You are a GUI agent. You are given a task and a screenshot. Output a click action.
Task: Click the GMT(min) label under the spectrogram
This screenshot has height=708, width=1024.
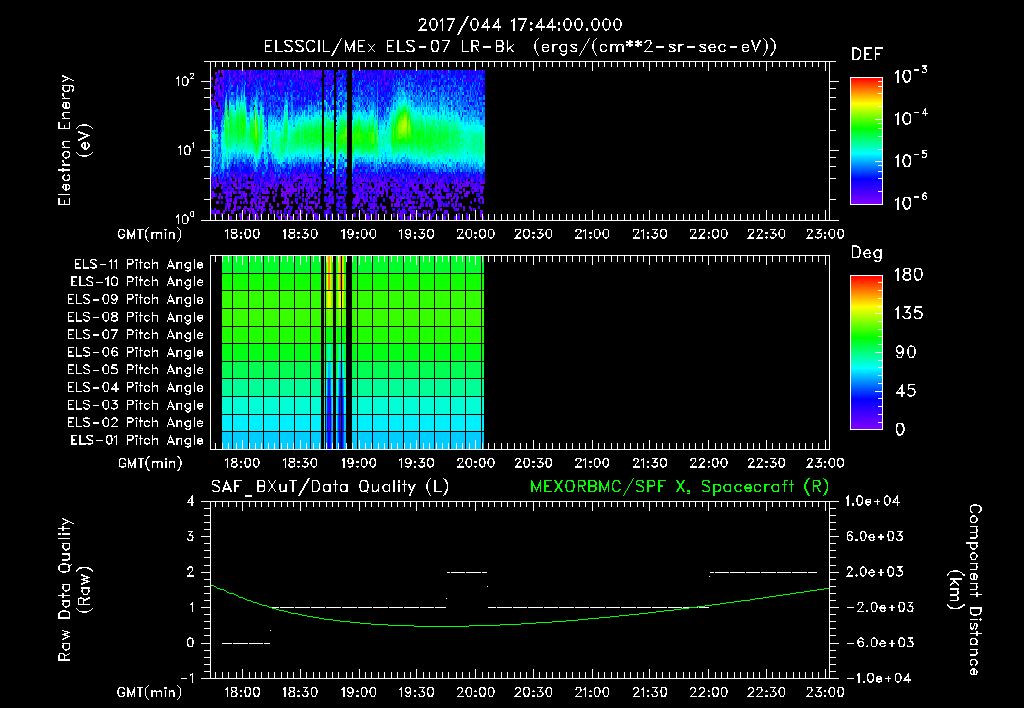coord(150,234)
